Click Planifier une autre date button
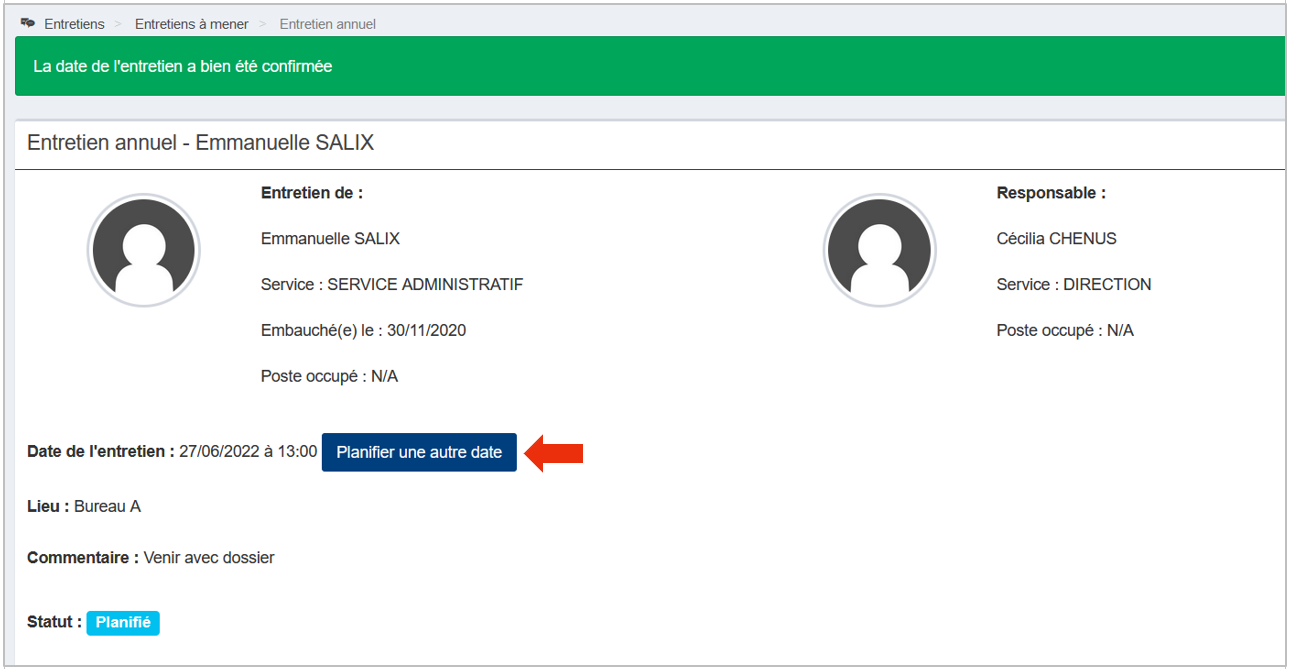The width and height of the screenshot is (1290, 669). pyautogui.click(x=419, y=452)
